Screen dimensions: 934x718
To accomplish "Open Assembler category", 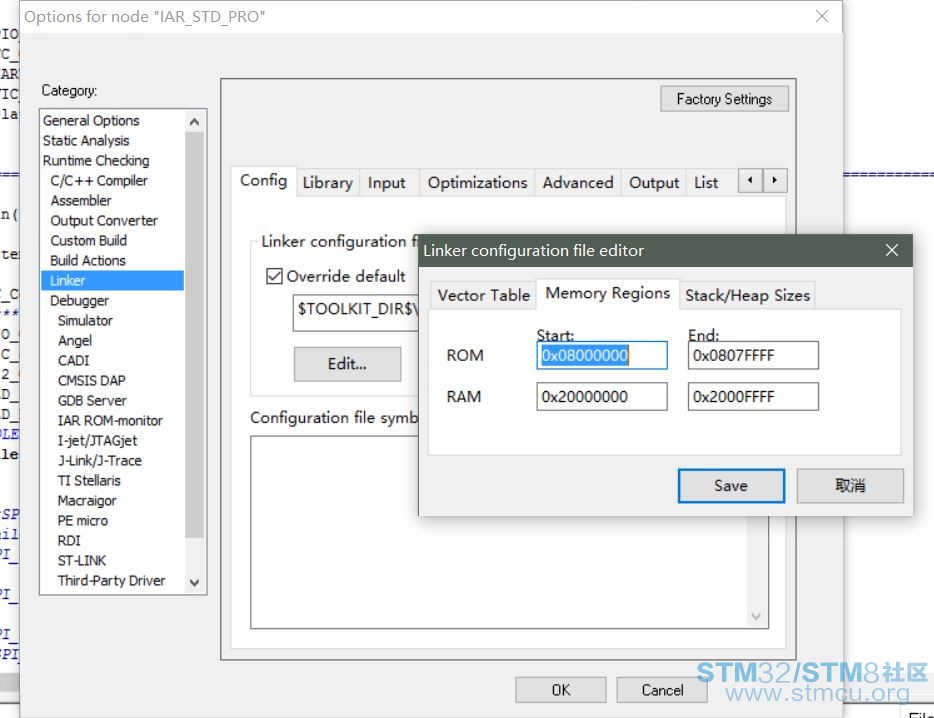I will [x=80, y=200].
